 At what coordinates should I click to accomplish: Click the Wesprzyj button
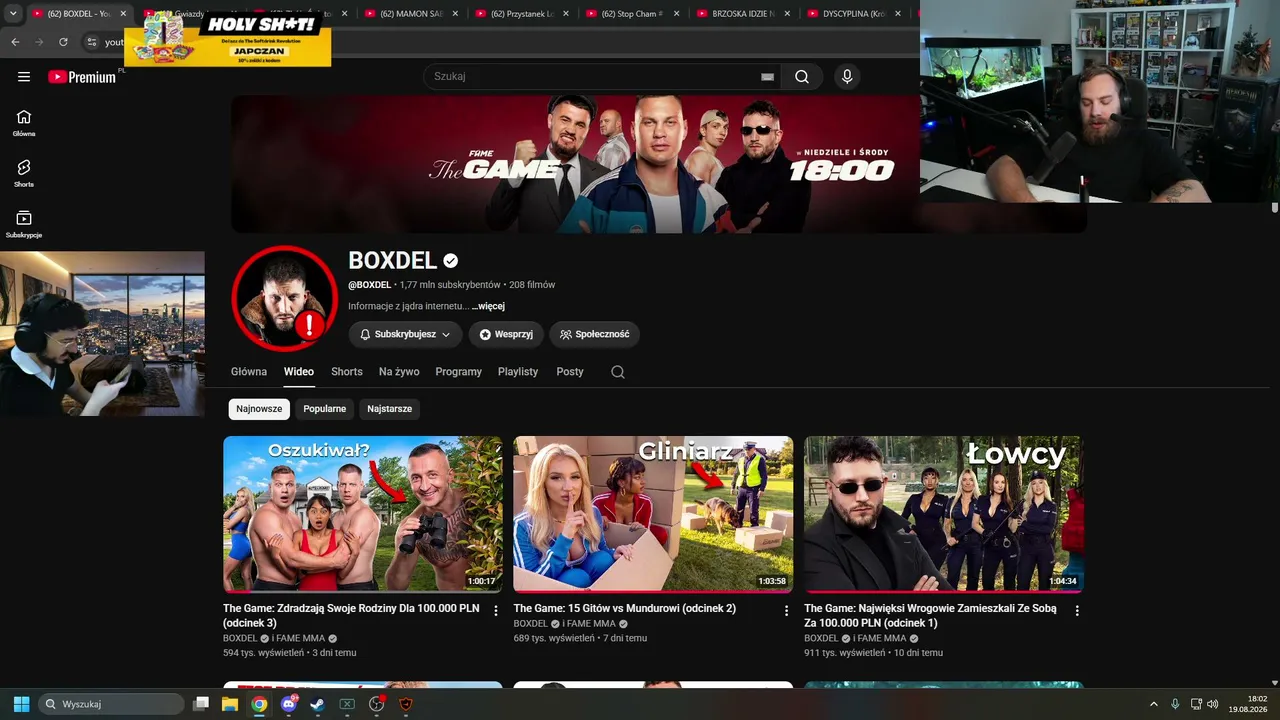click(506, 334)
